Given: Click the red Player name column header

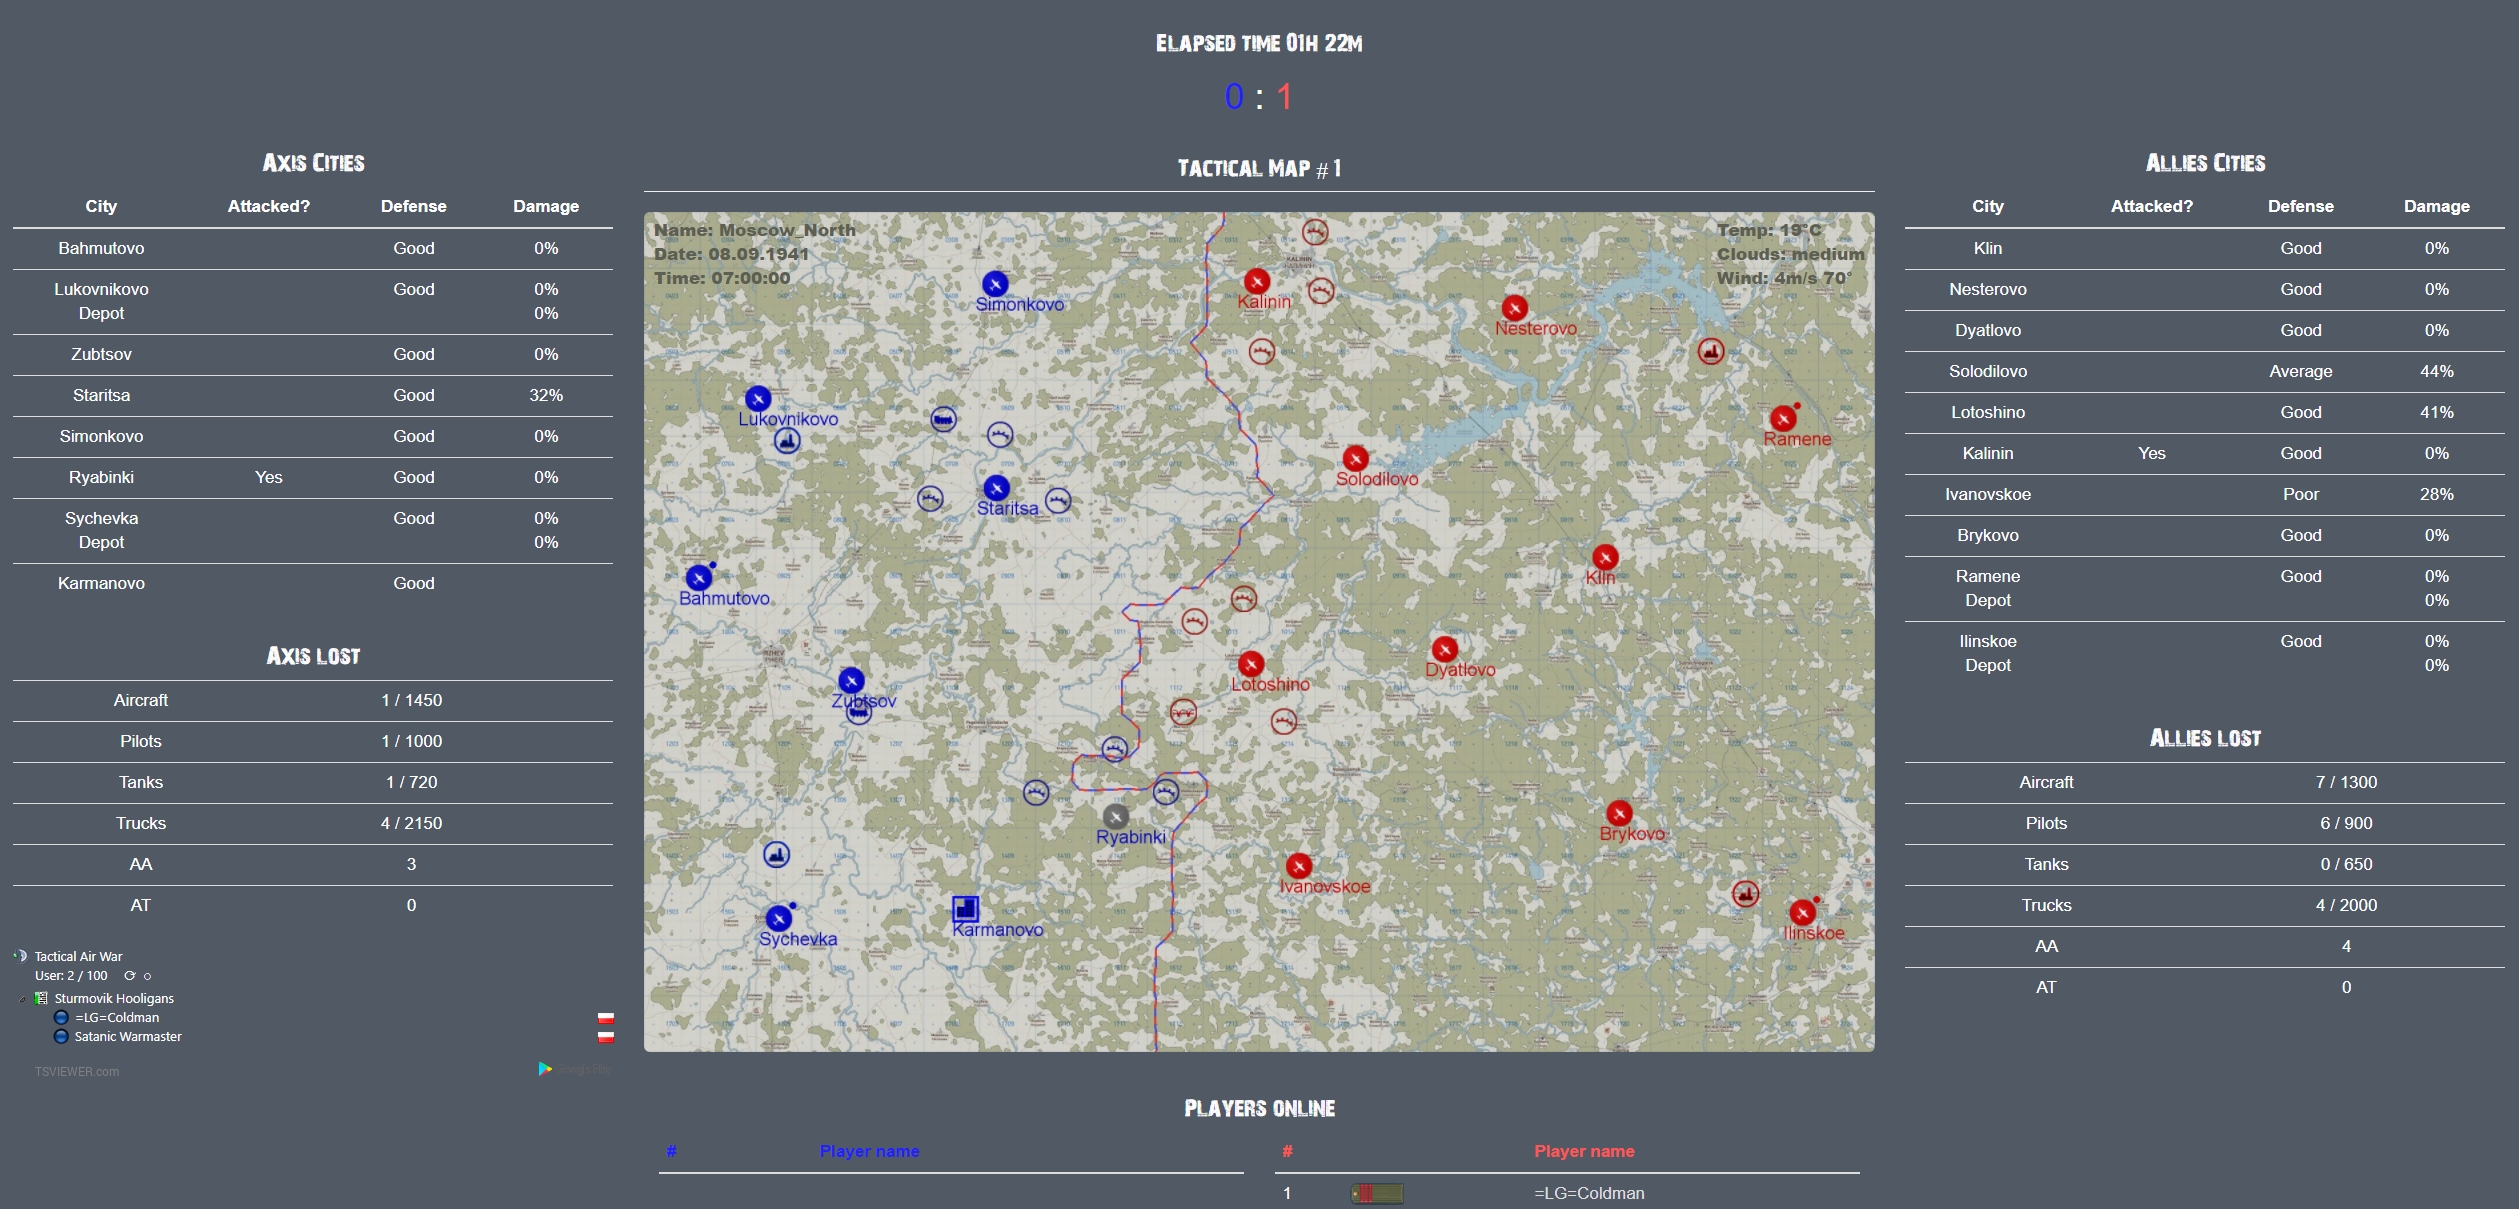Looking at the screenshot, I should pos(1584,1151).
